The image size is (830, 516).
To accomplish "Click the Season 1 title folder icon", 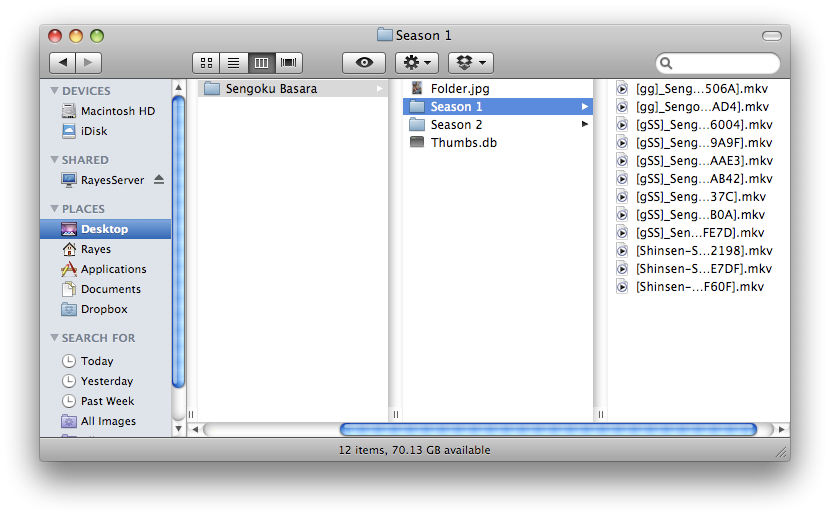I will point(385,35).
